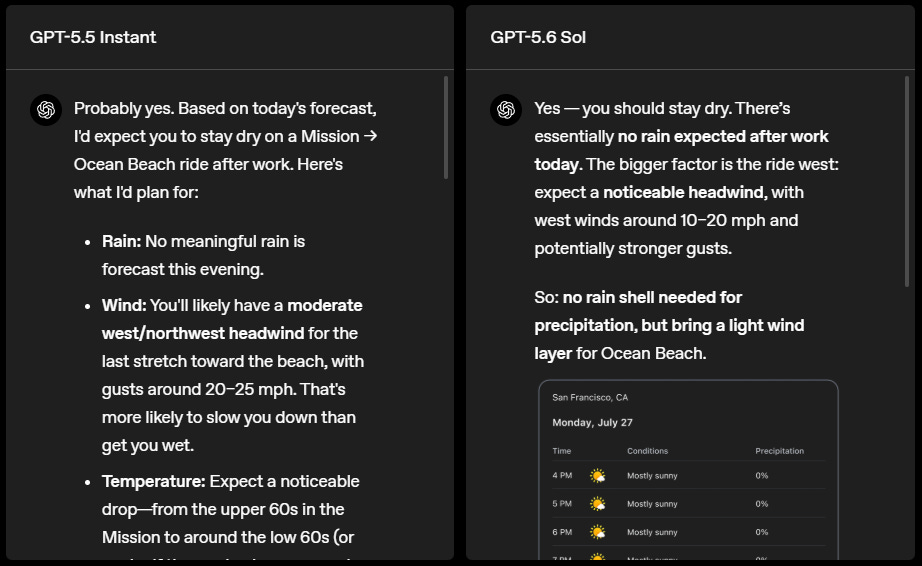The width and height of the screenshot is (922, 566).
Task: Click the 5 PM time cell
Action: point(562,504)
